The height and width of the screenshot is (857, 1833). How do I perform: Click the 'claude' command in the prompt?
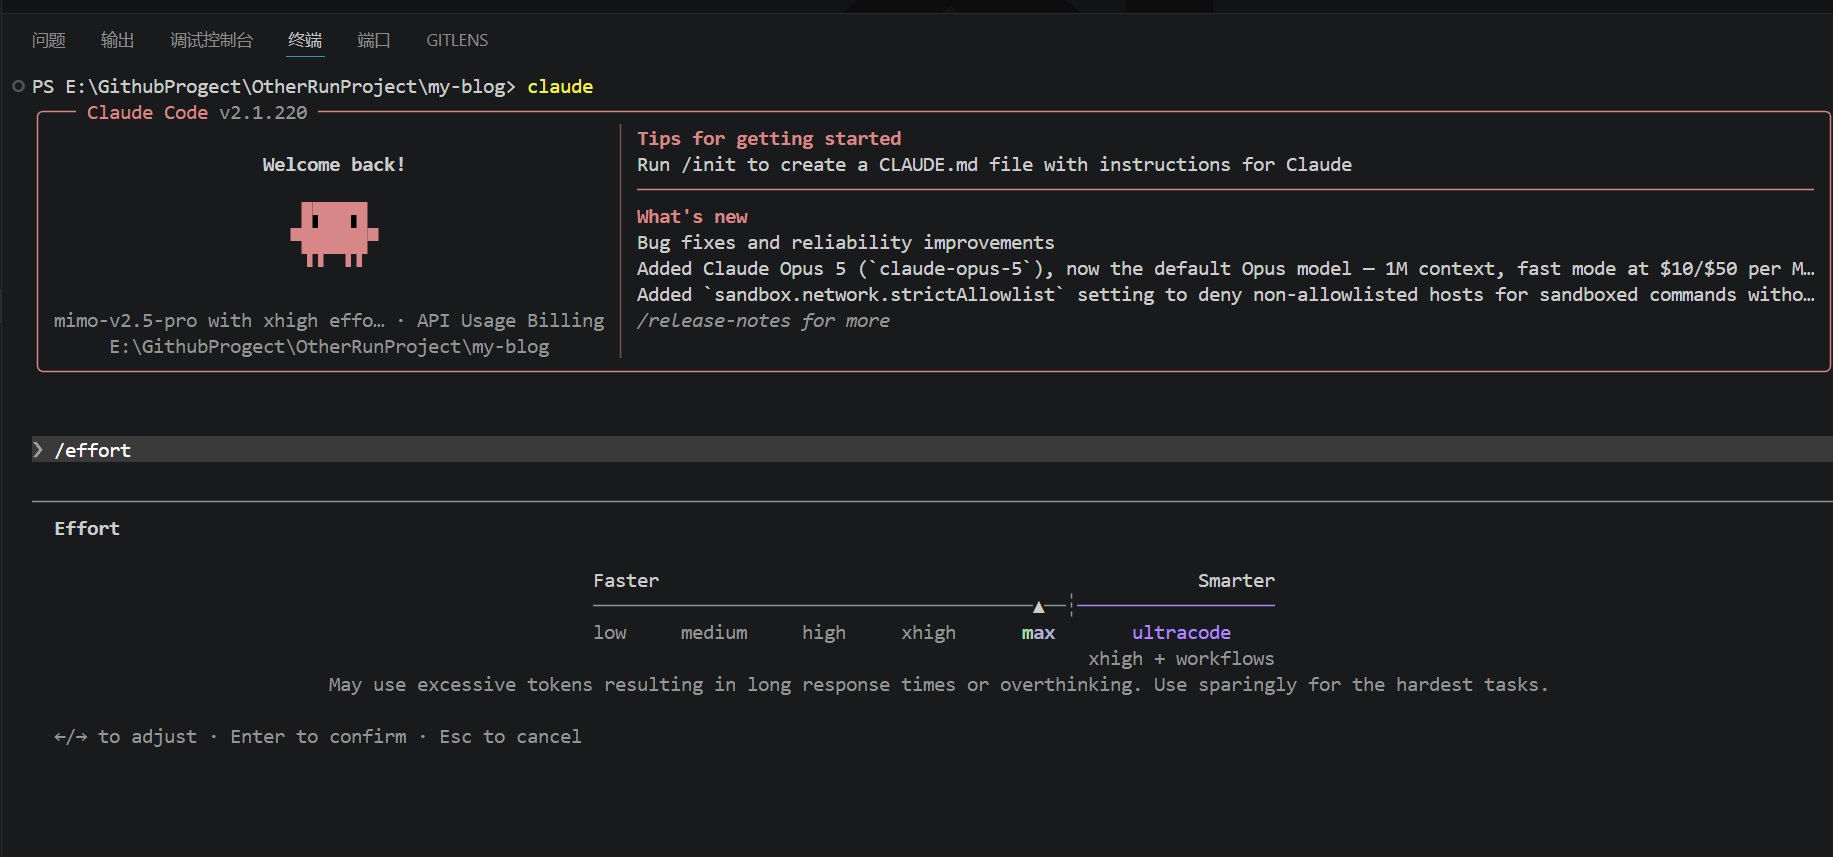click(560, 86)
